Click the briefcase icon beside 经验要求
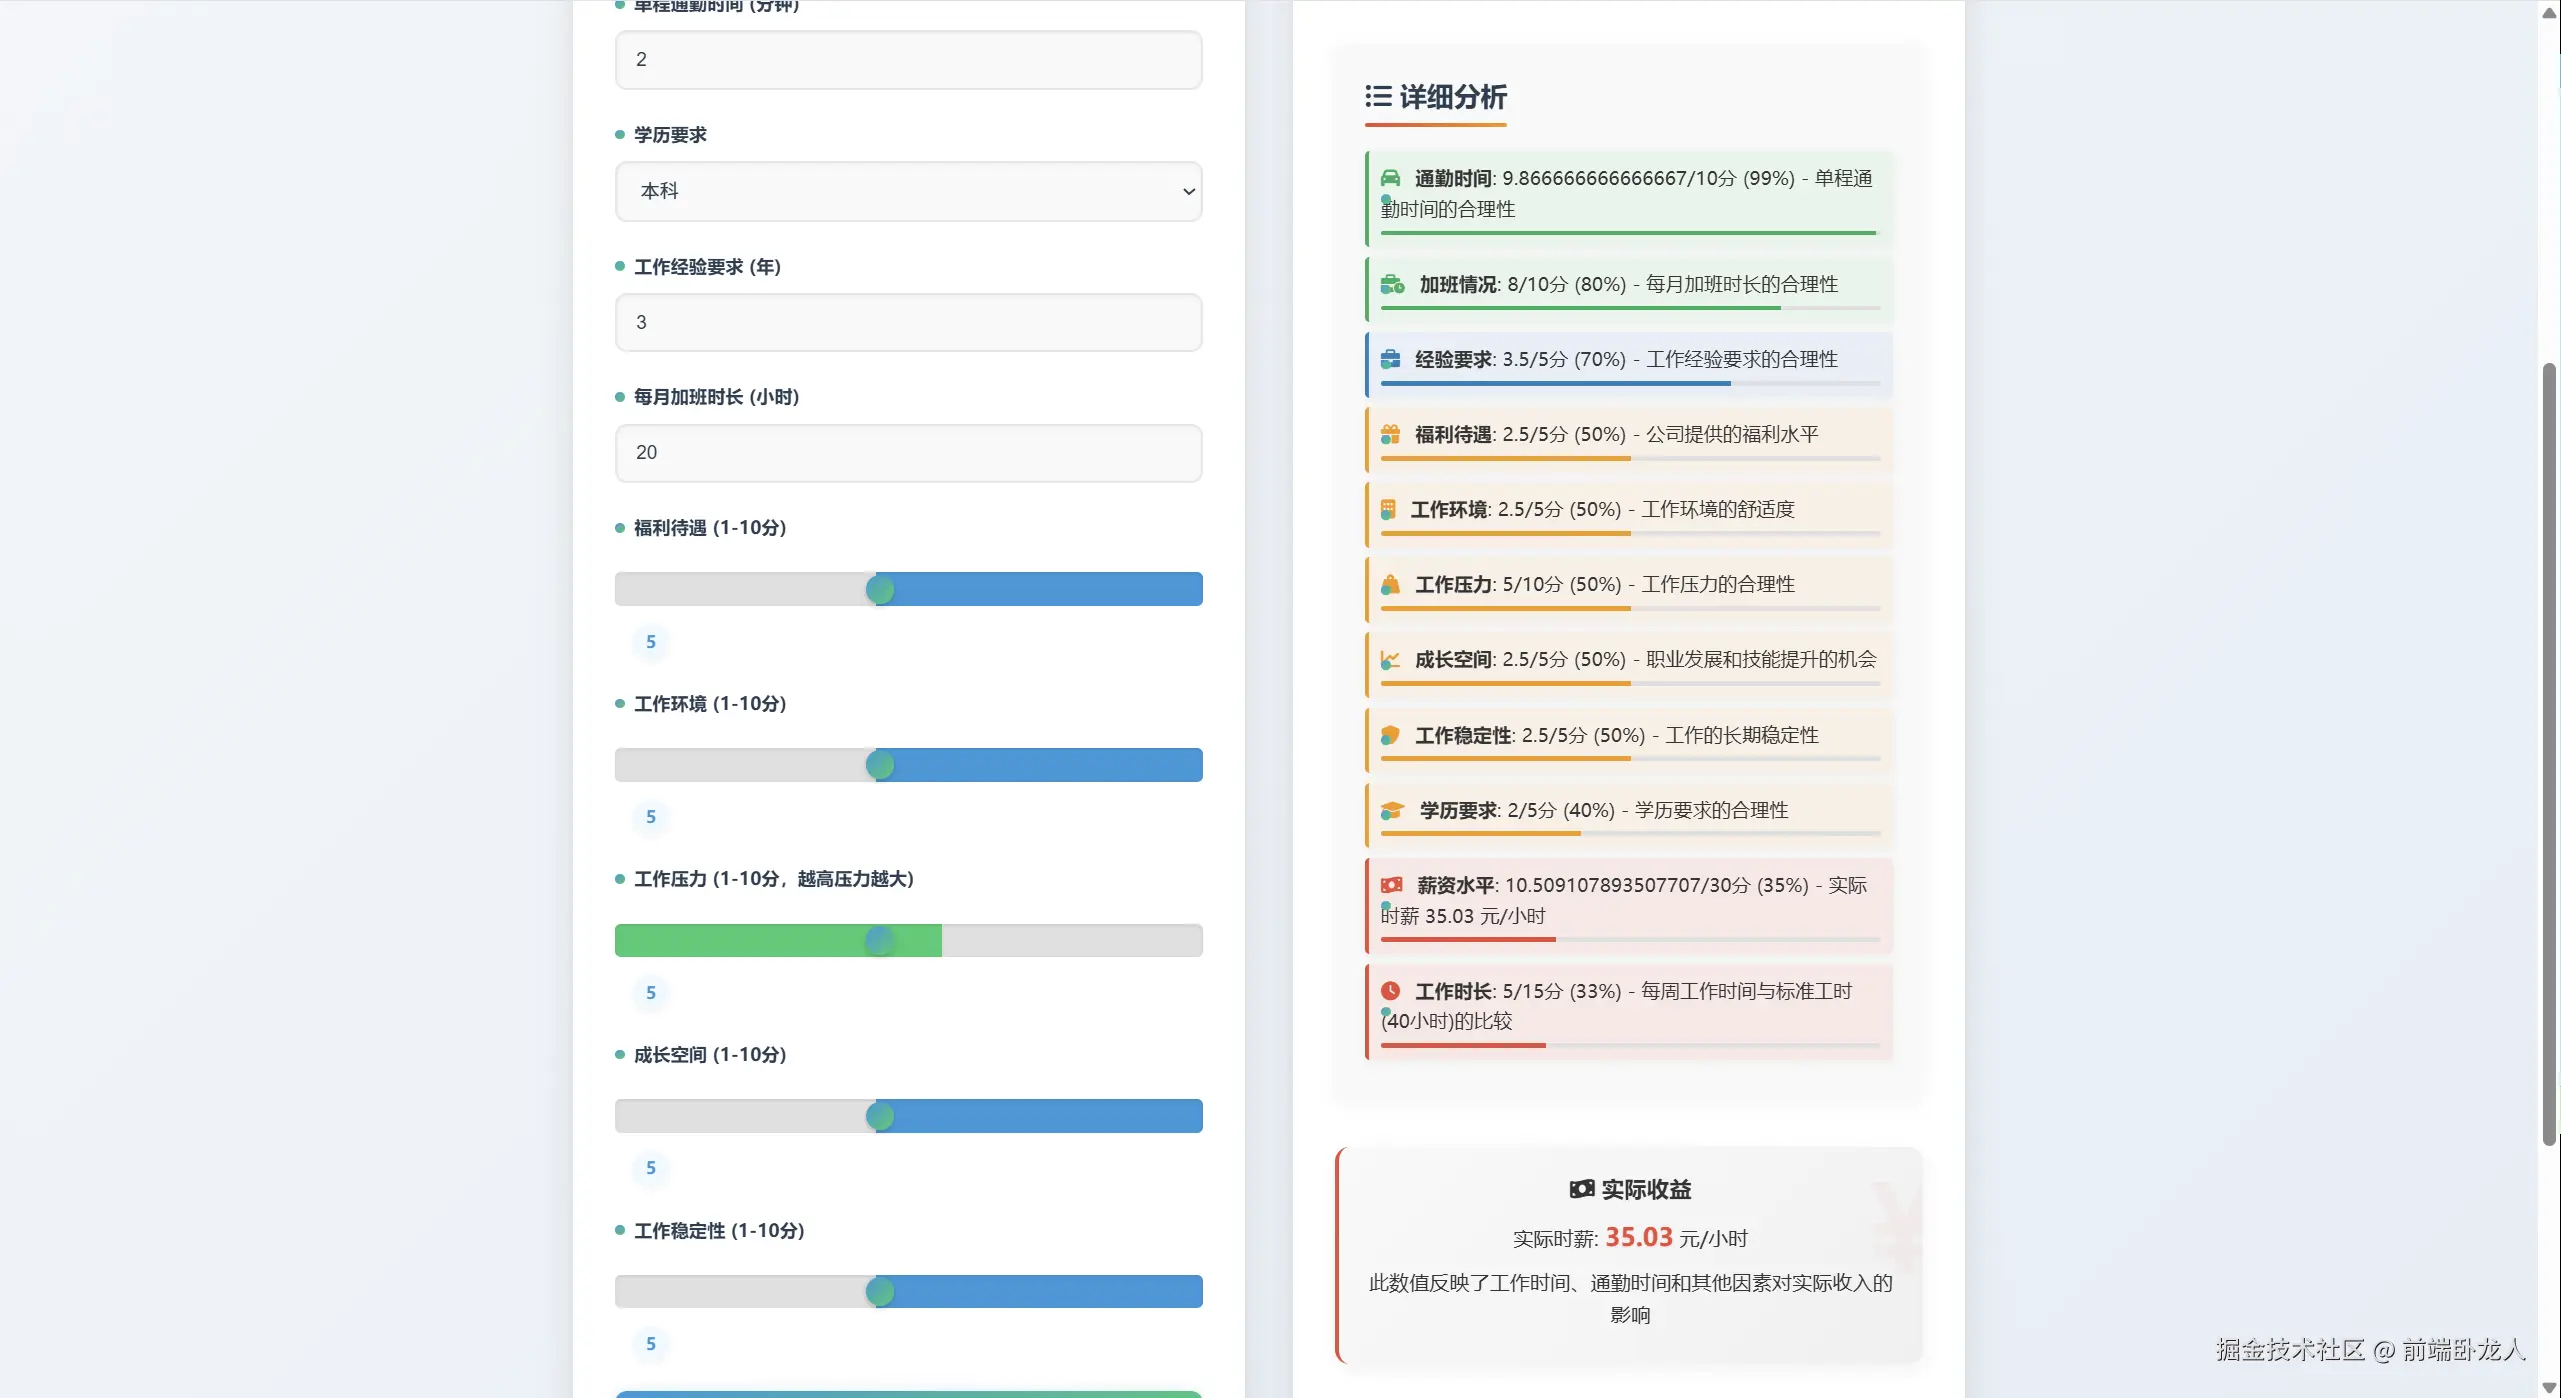This screenshot has width=2561, height=1398. tap(1390, 359)
